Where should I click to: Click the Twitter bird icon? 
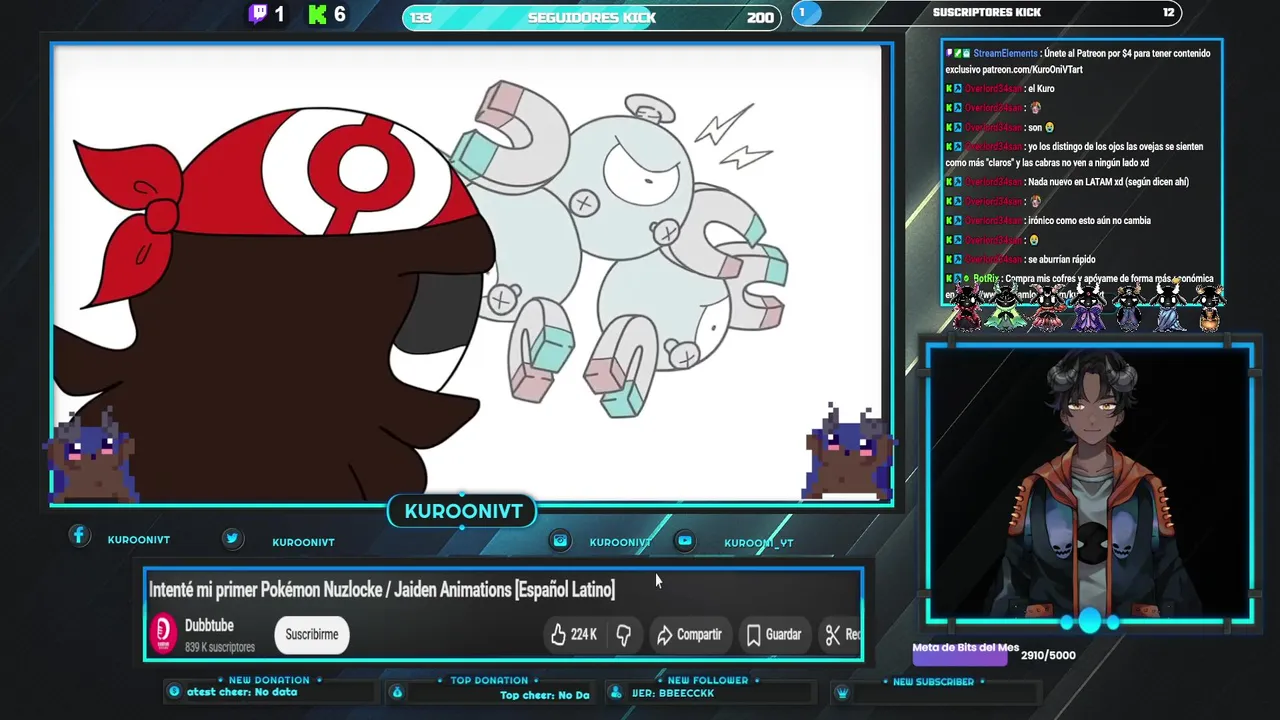(232, 538)
